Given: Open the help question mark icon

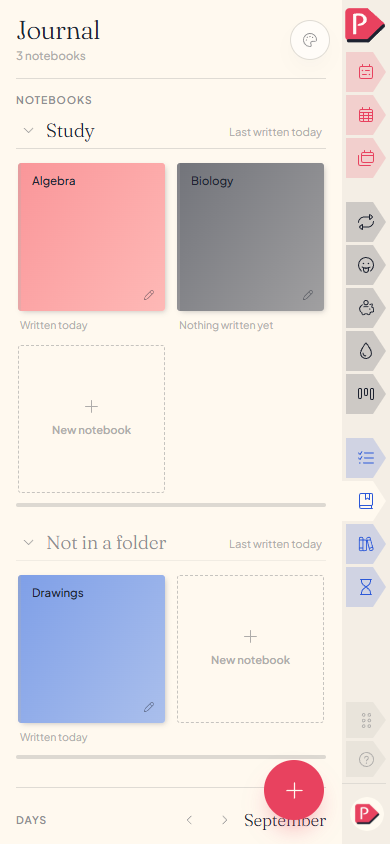Looking at the screenshot, I should pos(365,759).
